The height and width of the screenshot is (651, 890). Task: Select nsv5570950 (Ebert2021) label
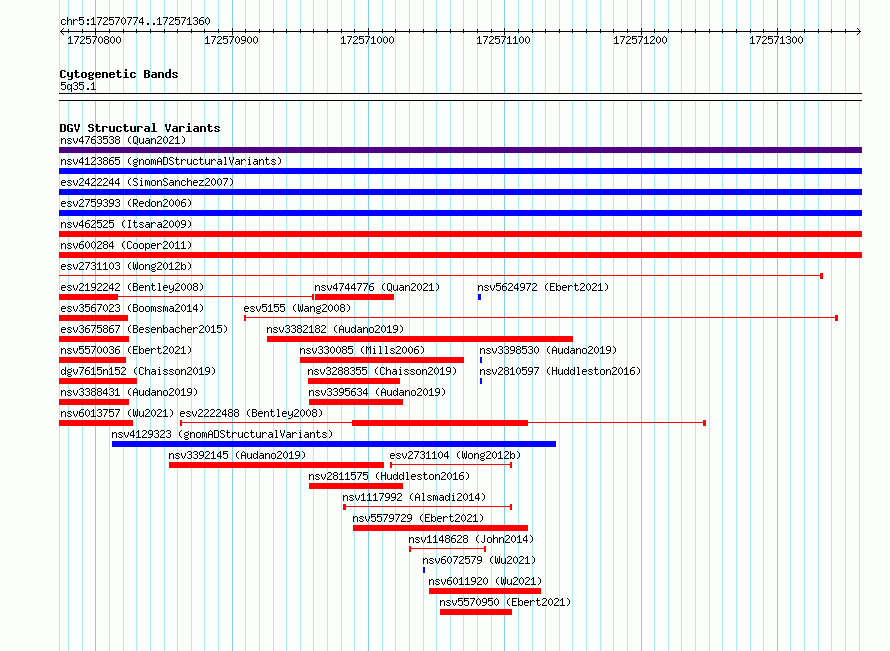(x=505, y=602)
